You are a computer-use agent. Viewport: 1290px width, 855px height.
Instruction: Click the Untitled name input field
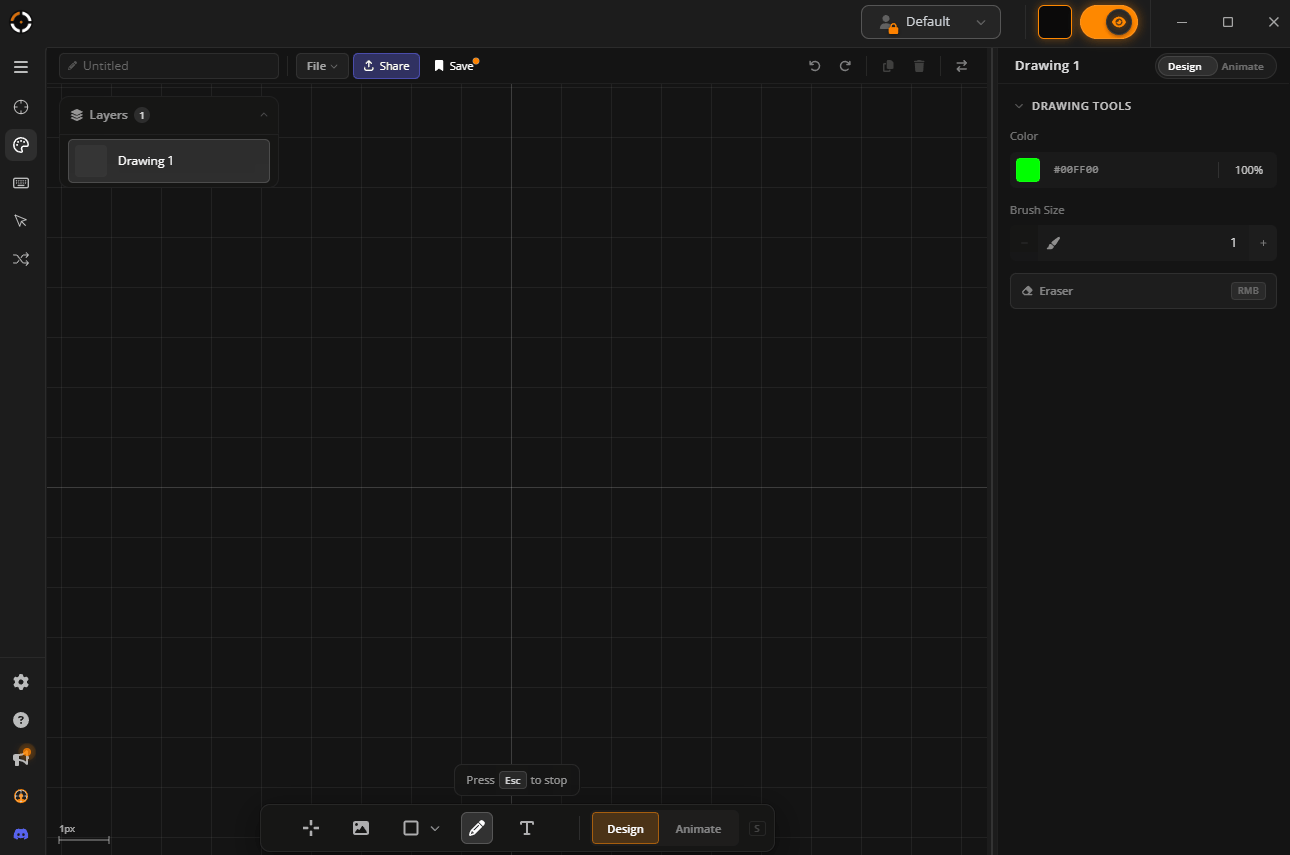tap(169, 66)
